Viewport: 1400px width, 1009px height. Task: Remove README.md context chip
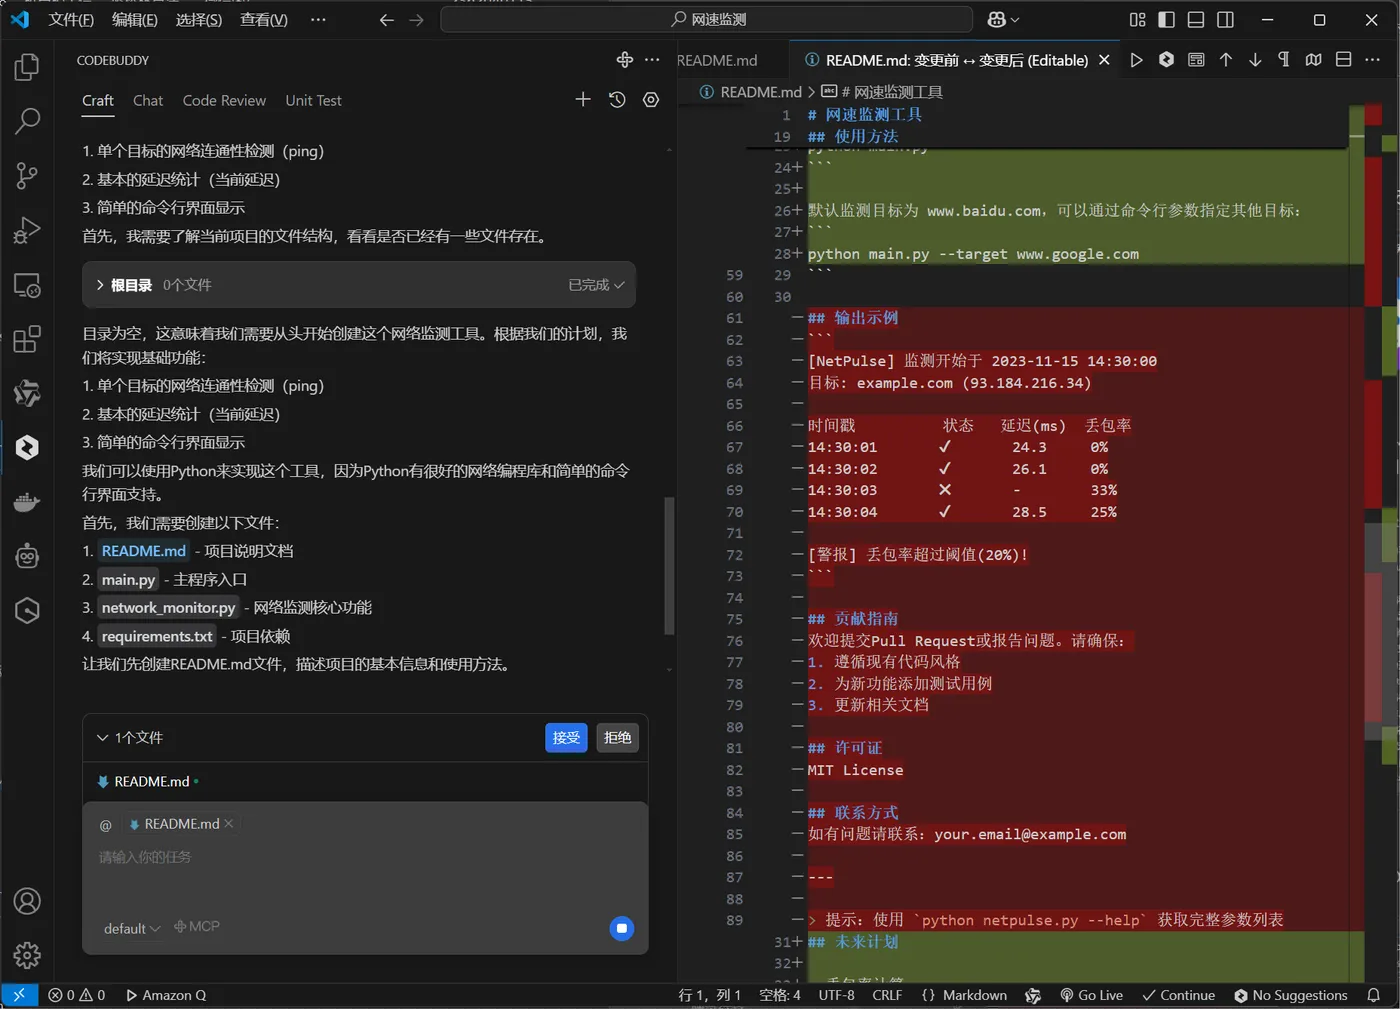pos(229,823)
